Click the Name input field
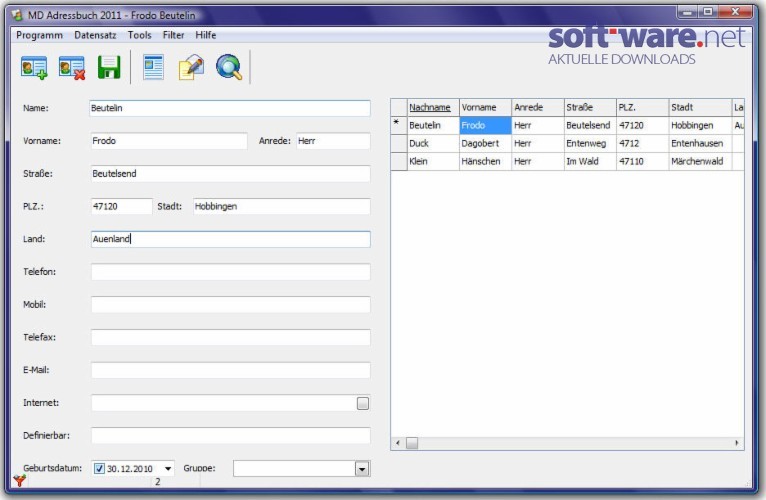Image resolution: width=766 pixels, height=500 pixels. click(230, 109)
